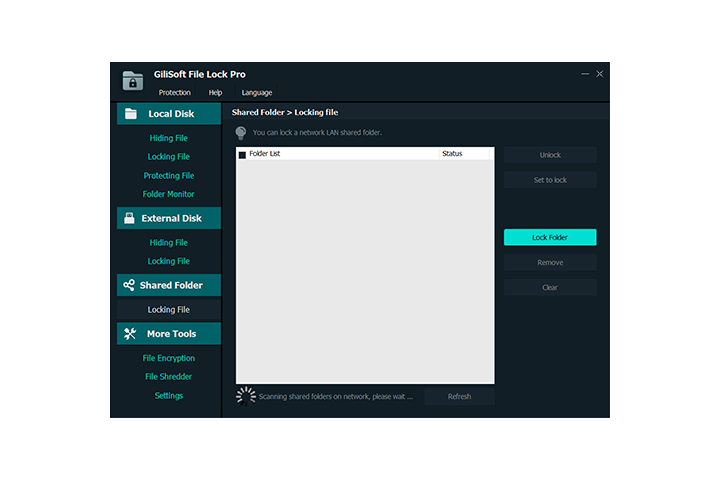Open Locking File under Local Disk
The height and width of the screenshot is (480, 720).
(169, 157)
